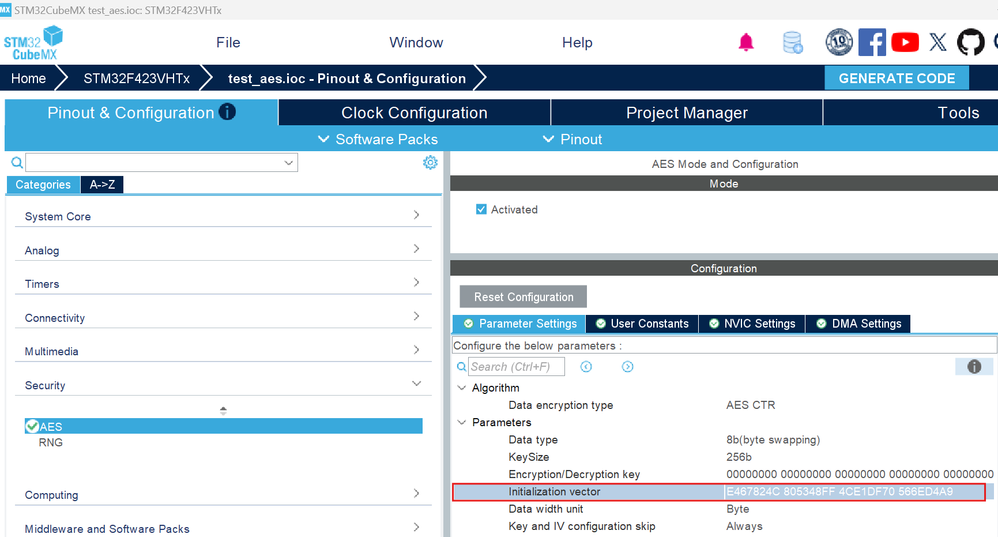
Task: Switch to the A->Z view tab
Action: (102, 185)
